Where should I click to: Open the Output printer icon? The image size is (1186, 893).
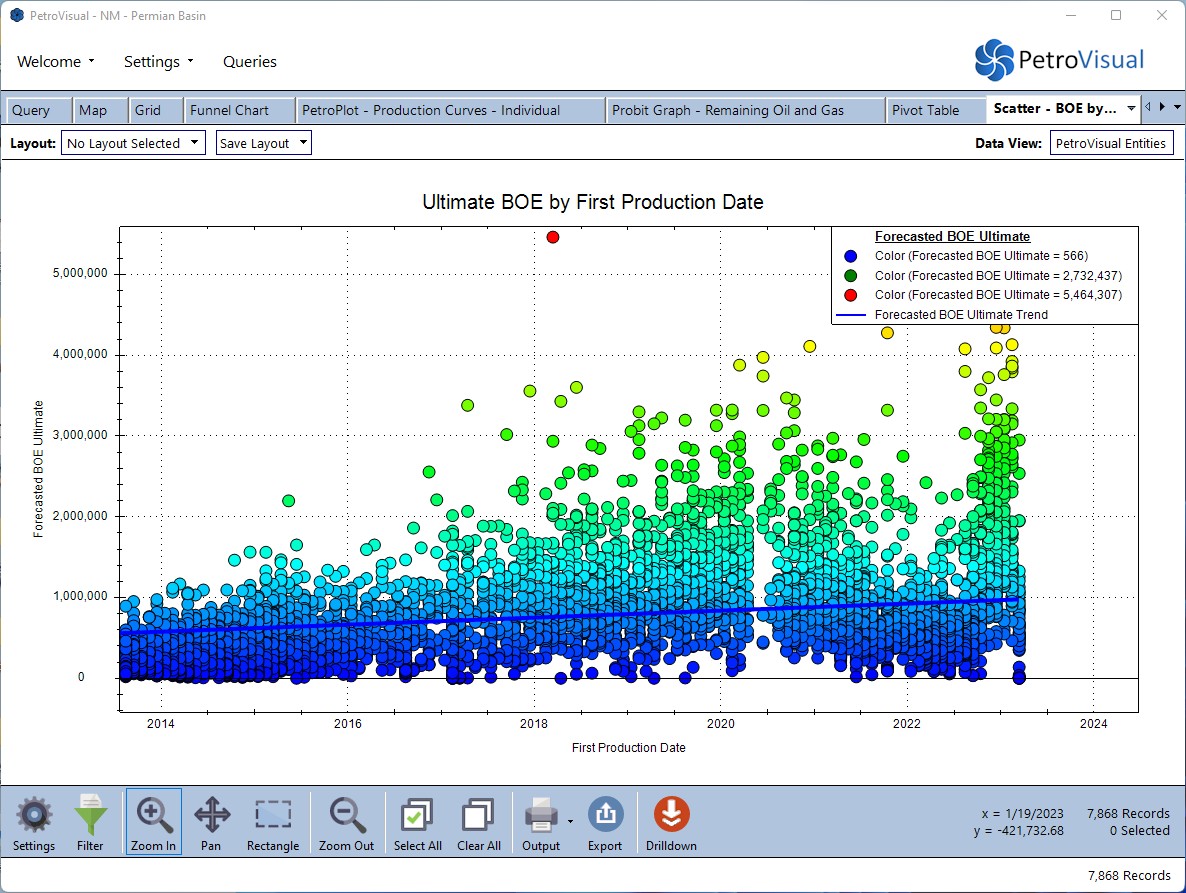[x=540, y=816]
